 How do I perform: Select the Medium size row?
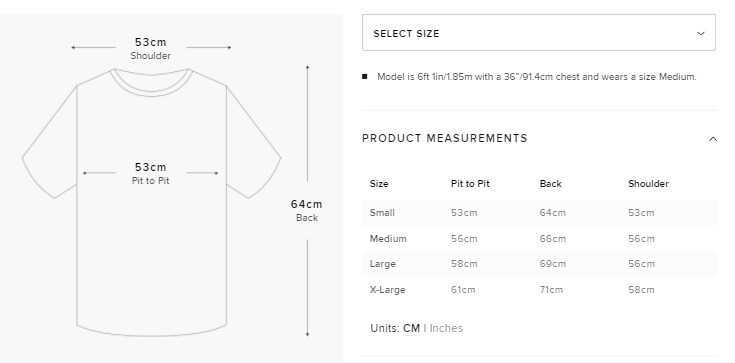point(540,238)
